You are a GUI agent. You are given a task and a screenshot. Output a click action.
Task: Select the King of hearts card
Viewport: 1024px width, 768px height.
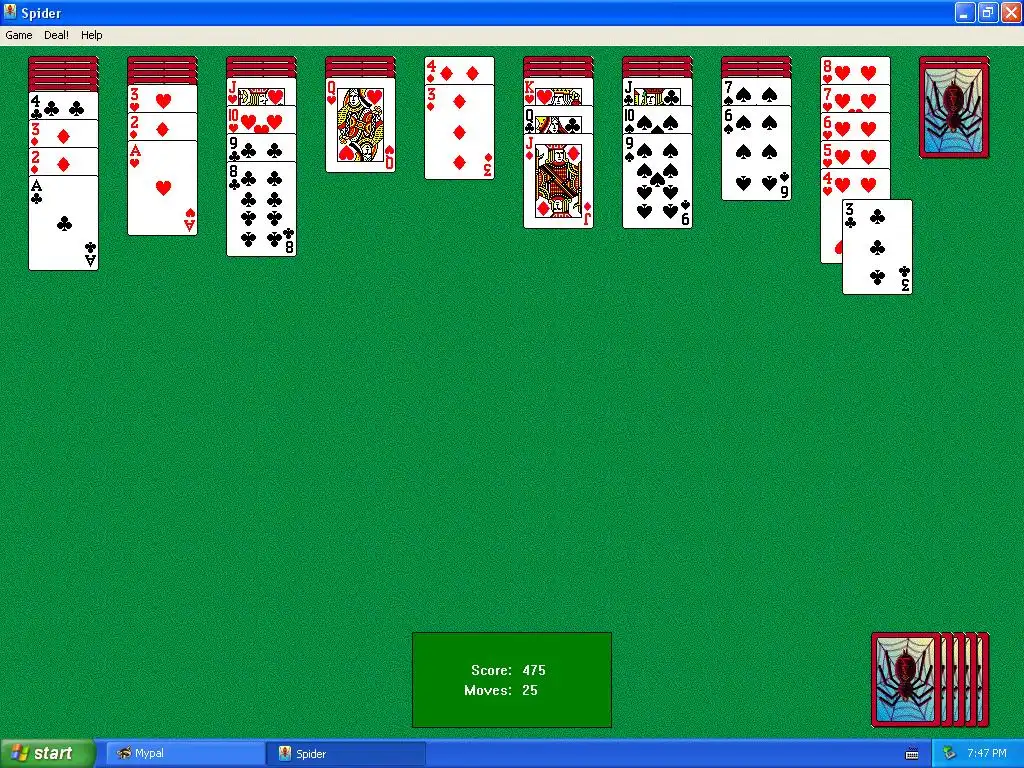[558, 91]
